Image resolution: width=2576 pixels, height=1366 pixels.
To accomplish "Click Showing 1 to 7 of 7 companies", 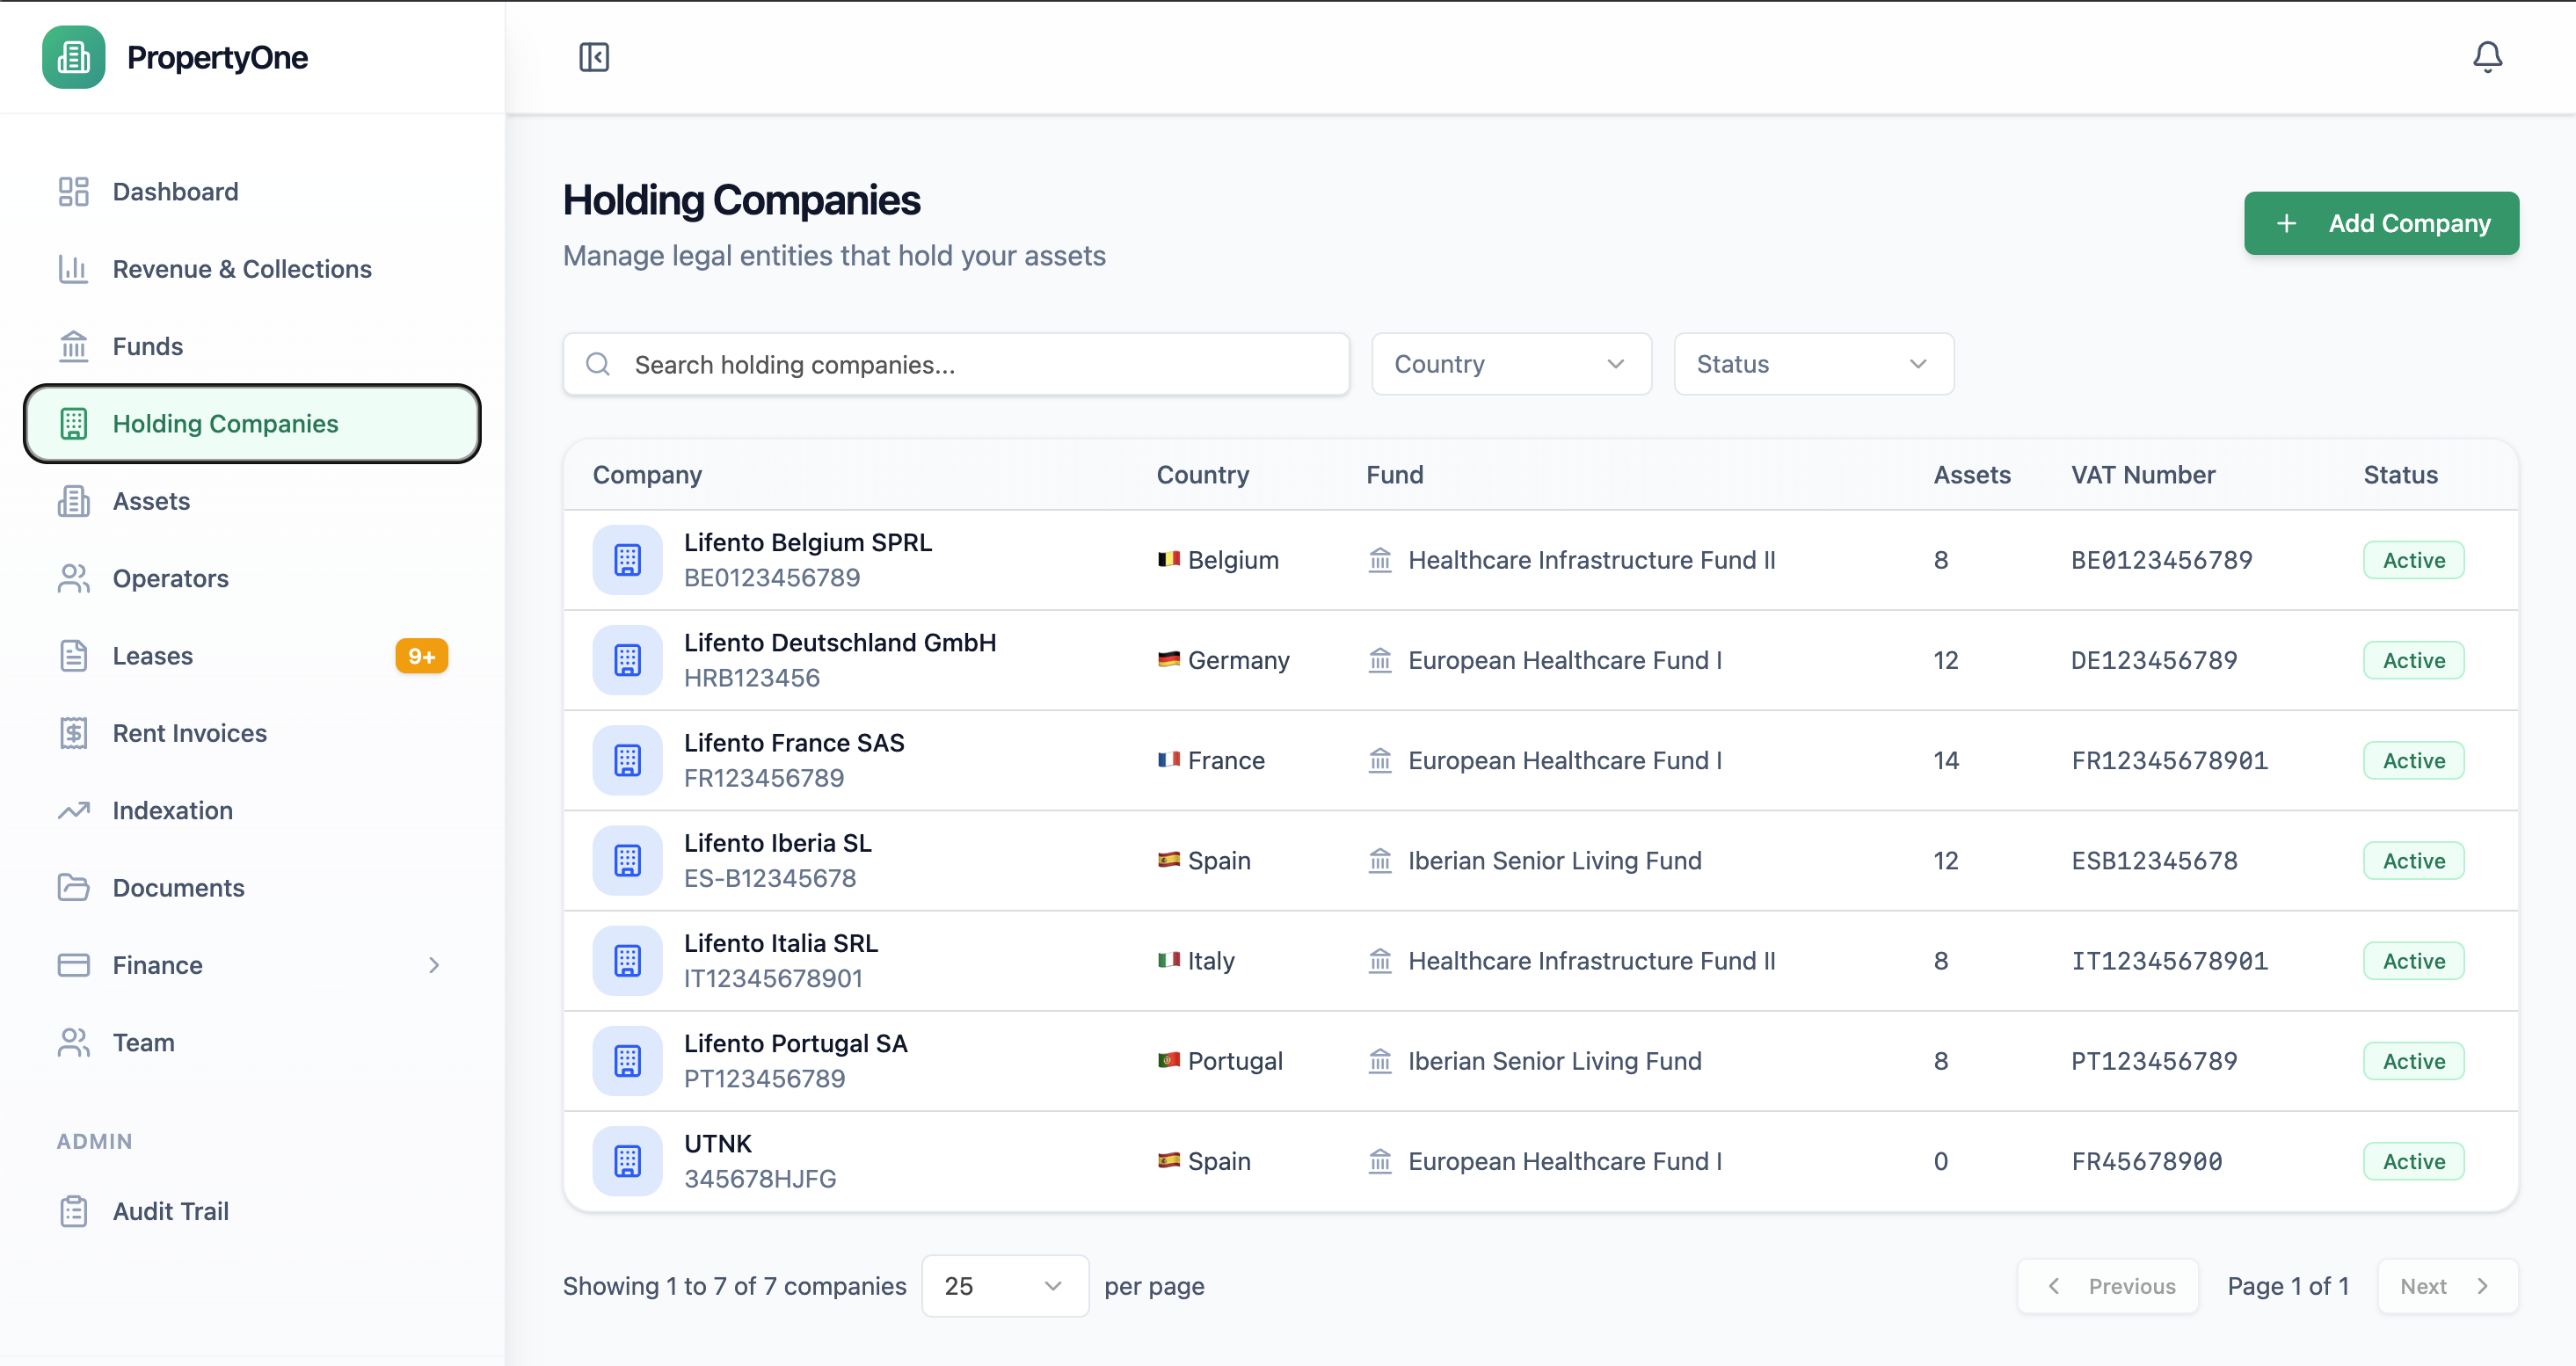I will 734,1286.
